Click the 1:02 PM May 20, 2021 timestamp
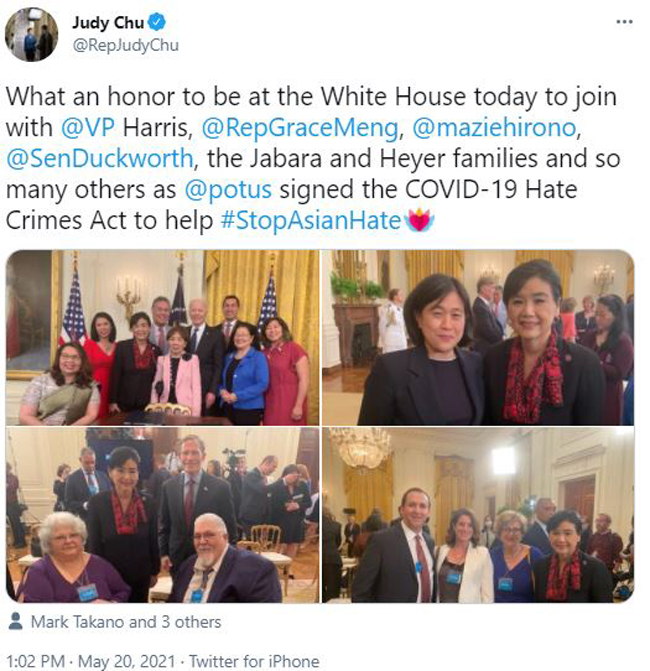650x671 pixels. [x=91, y=661]
